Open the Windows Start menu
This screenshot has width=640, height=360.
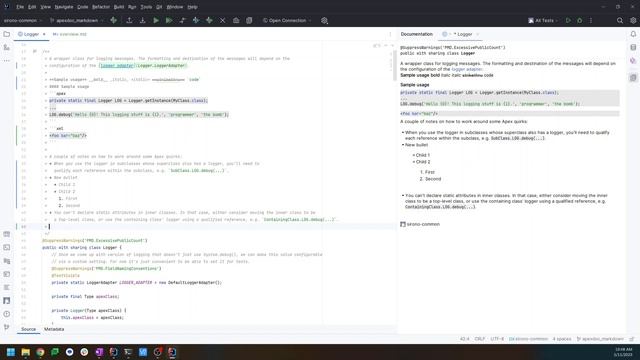point(11,352)
